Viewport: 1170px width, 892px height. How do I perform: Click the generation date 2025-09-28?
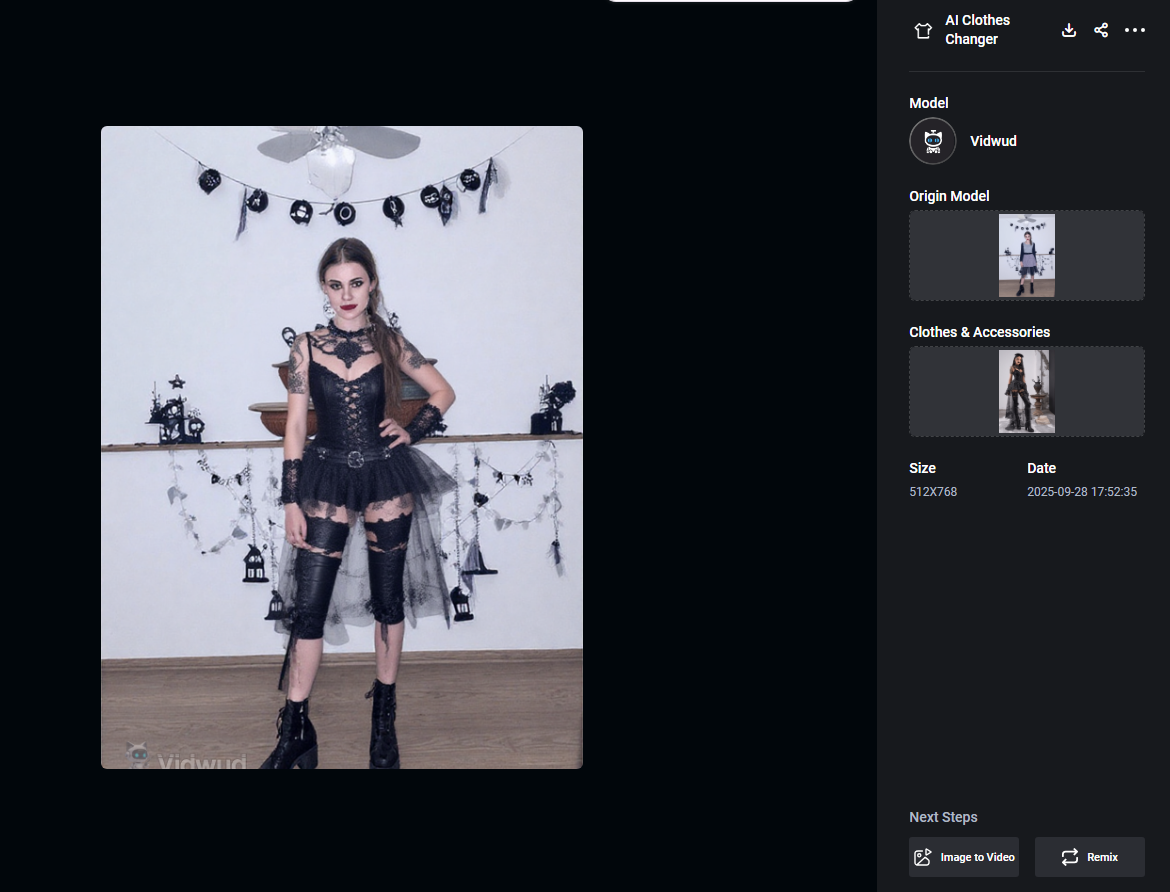(1082, 491)
